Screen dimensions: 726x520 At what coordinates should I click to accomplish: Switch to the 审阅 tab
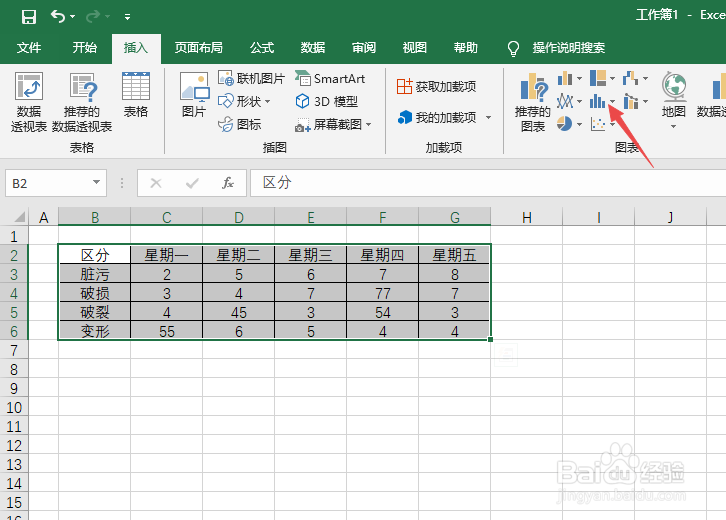(x=364, y=48)
